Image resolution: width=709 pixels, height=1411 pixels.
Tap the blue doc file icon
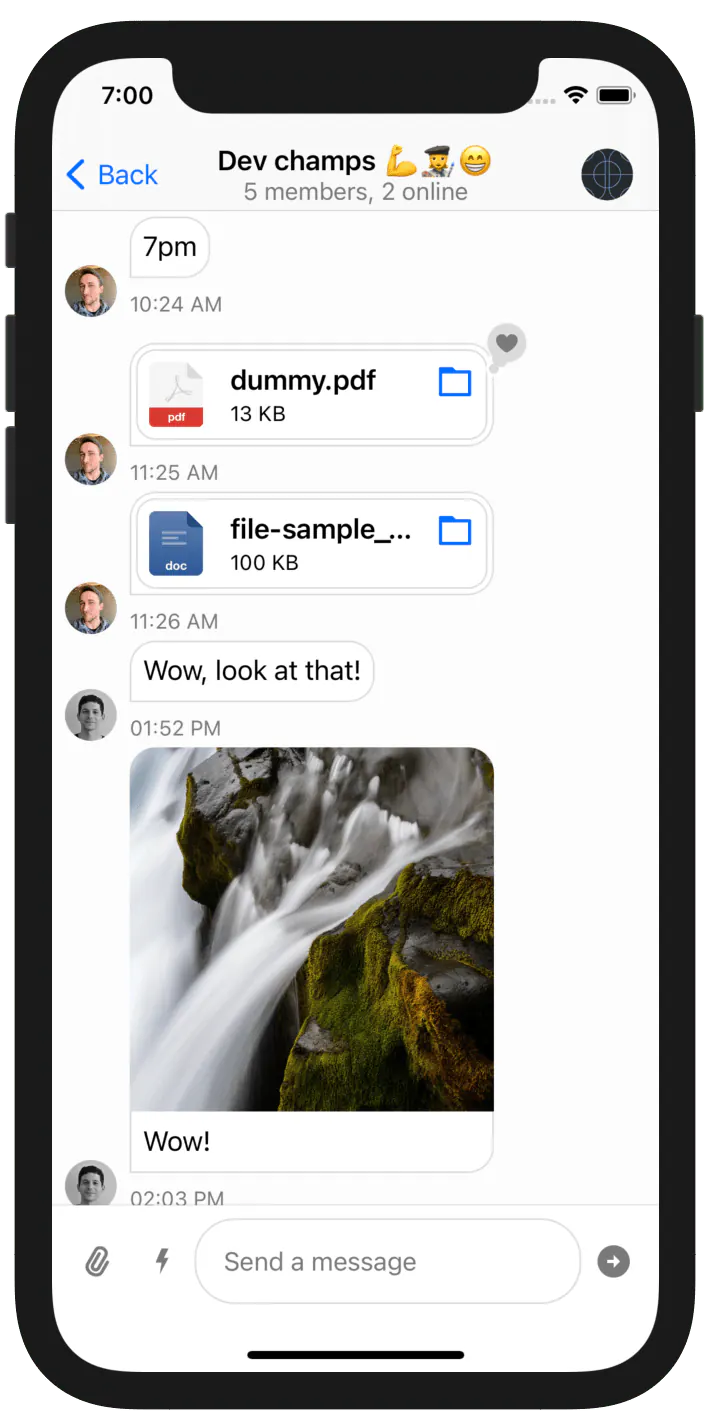tap(176, 543)
